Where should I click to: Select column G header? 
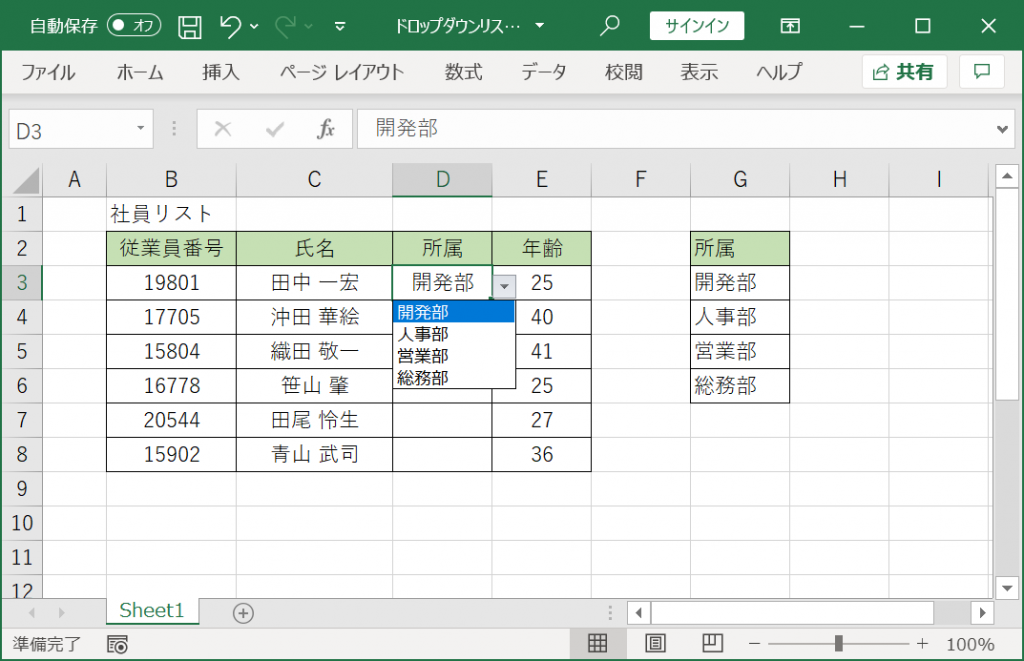(x=740, y=180)
